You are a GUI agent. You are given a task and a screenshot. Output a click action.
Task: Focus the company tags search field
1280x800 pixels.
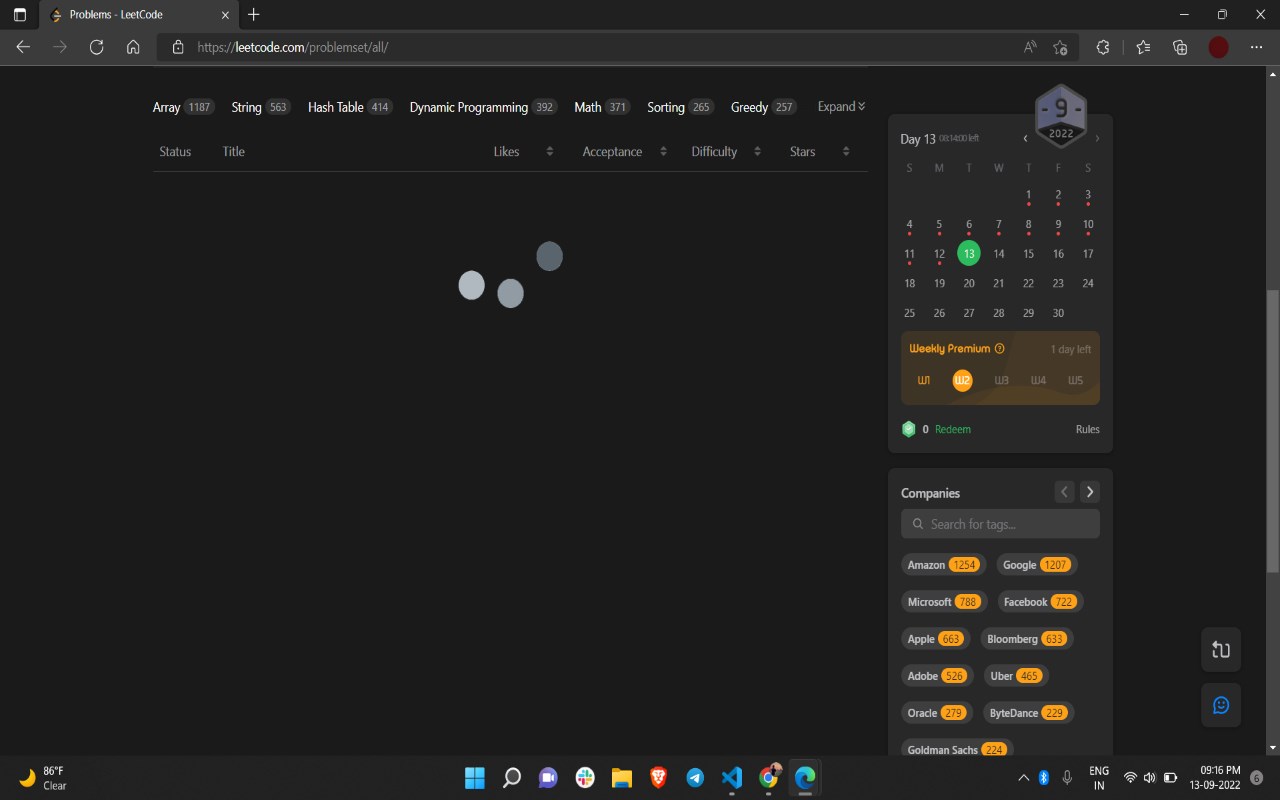tap(1000, 524)
